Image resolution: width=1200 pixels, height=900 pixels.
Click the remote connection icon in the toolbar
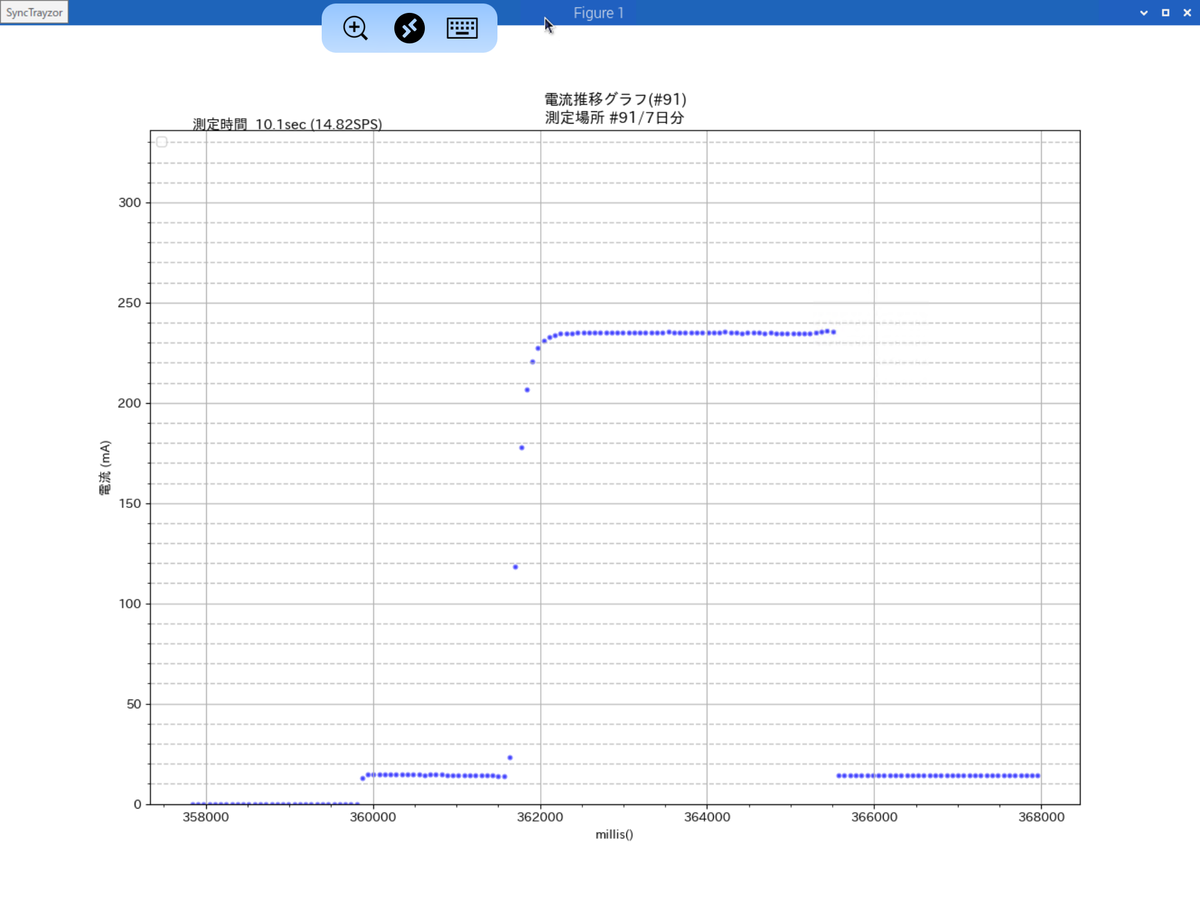(409, 28)
